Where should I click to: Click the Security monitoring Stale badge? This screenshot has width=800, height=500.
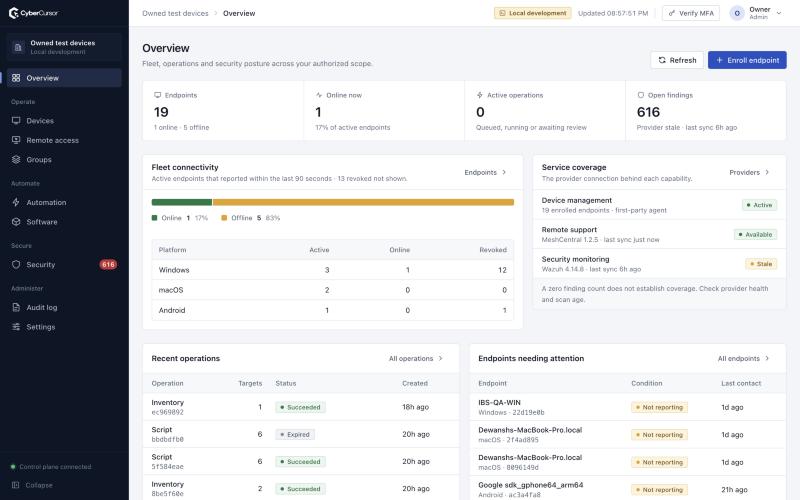point(761,264)
